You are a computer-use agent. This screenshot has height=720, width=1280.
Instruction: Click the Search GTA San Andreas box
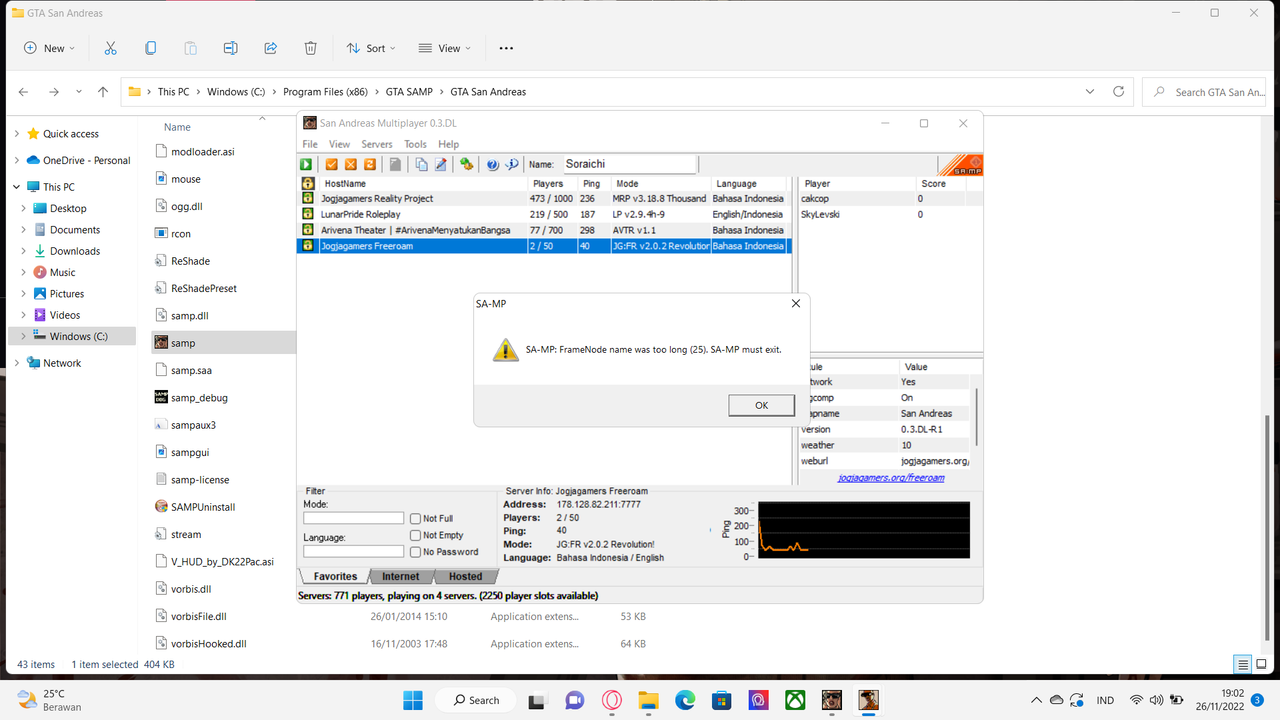[1206, 92]
